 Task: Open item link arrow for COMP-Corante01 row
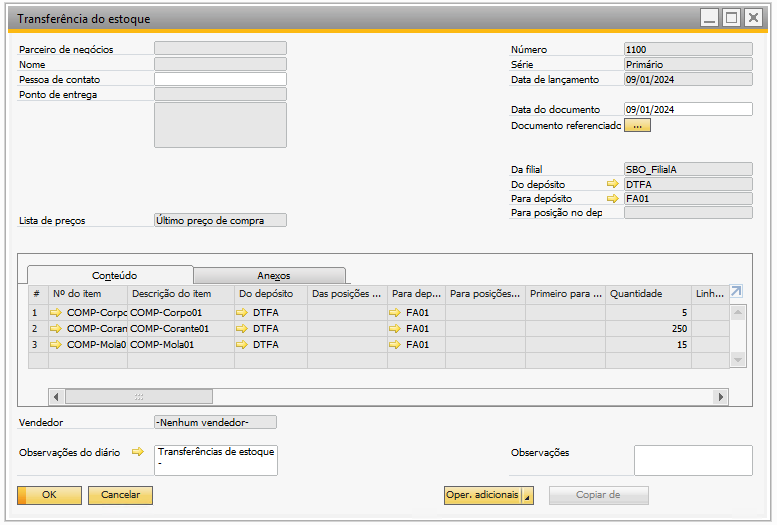56,329
